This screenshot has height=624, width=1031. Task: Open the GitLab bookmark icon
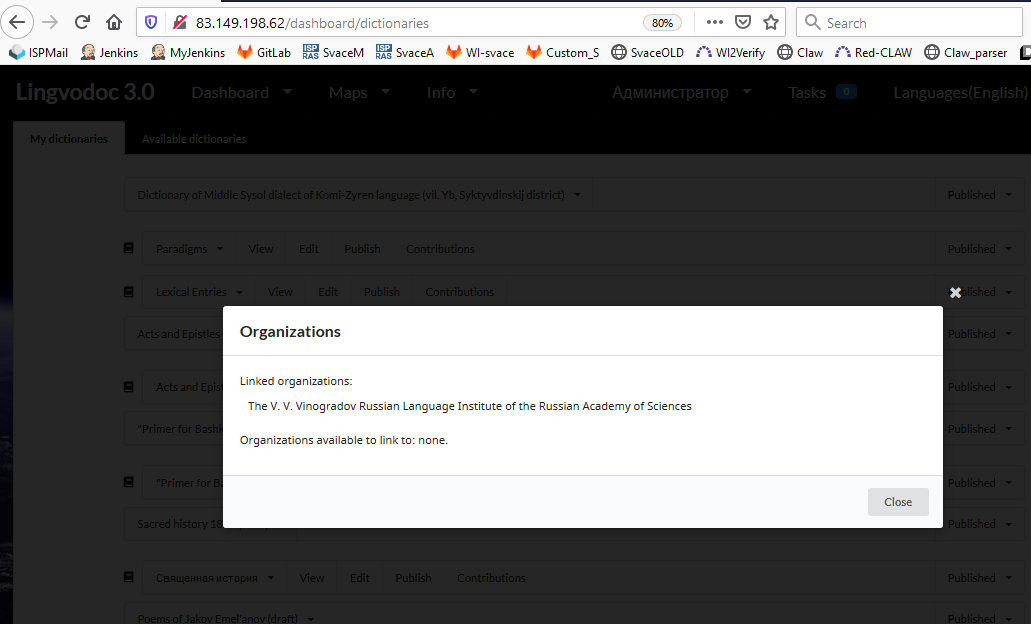point(242,52)
